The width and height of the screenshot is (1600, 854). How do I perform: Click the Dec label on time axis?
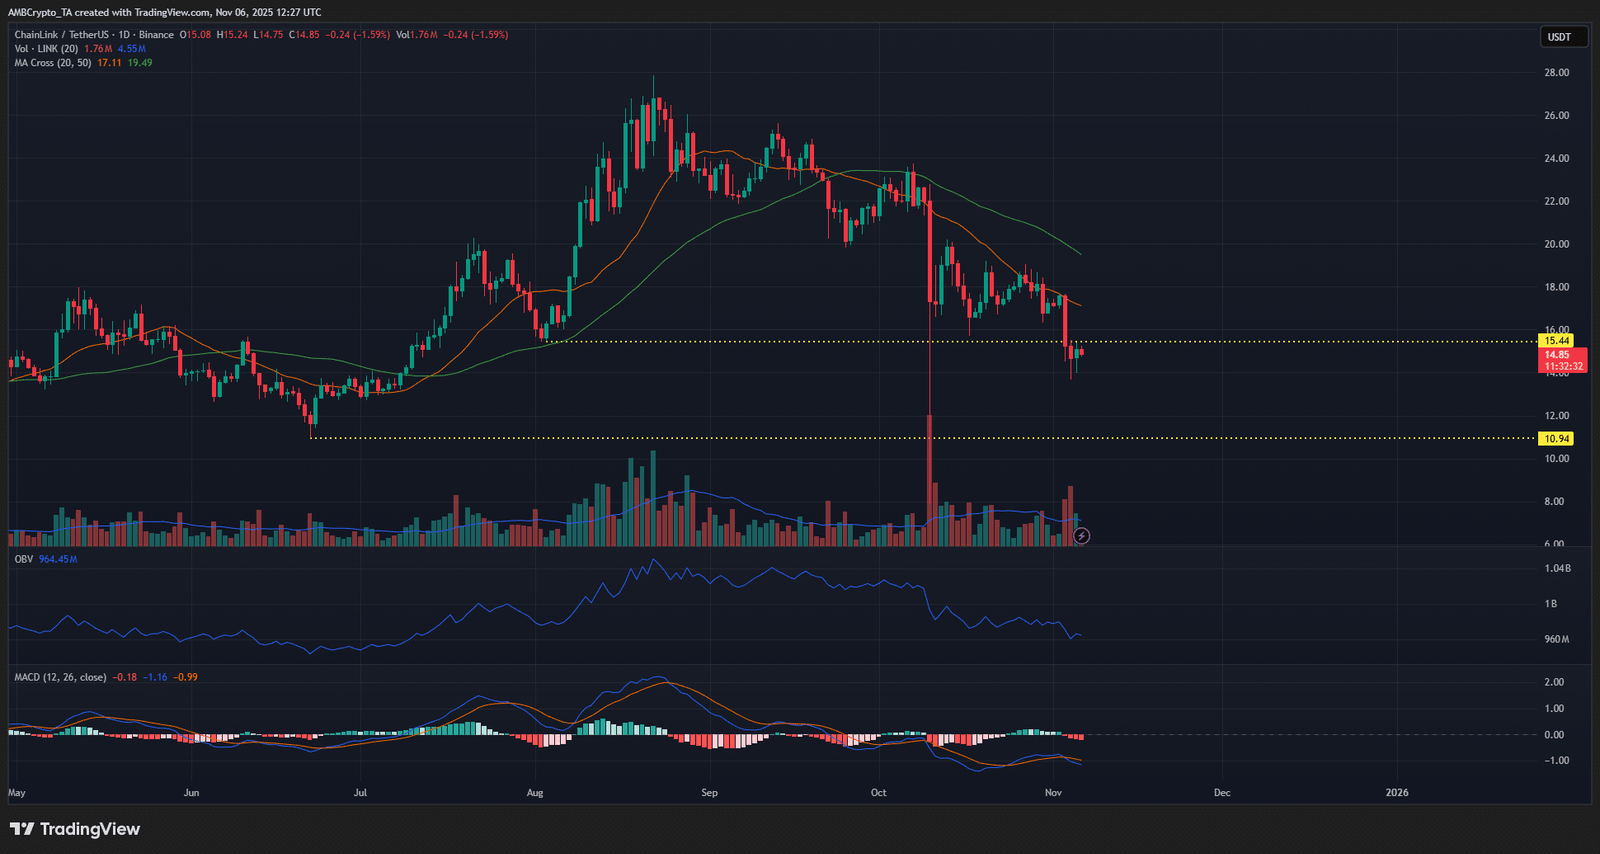click(1222, 793)
